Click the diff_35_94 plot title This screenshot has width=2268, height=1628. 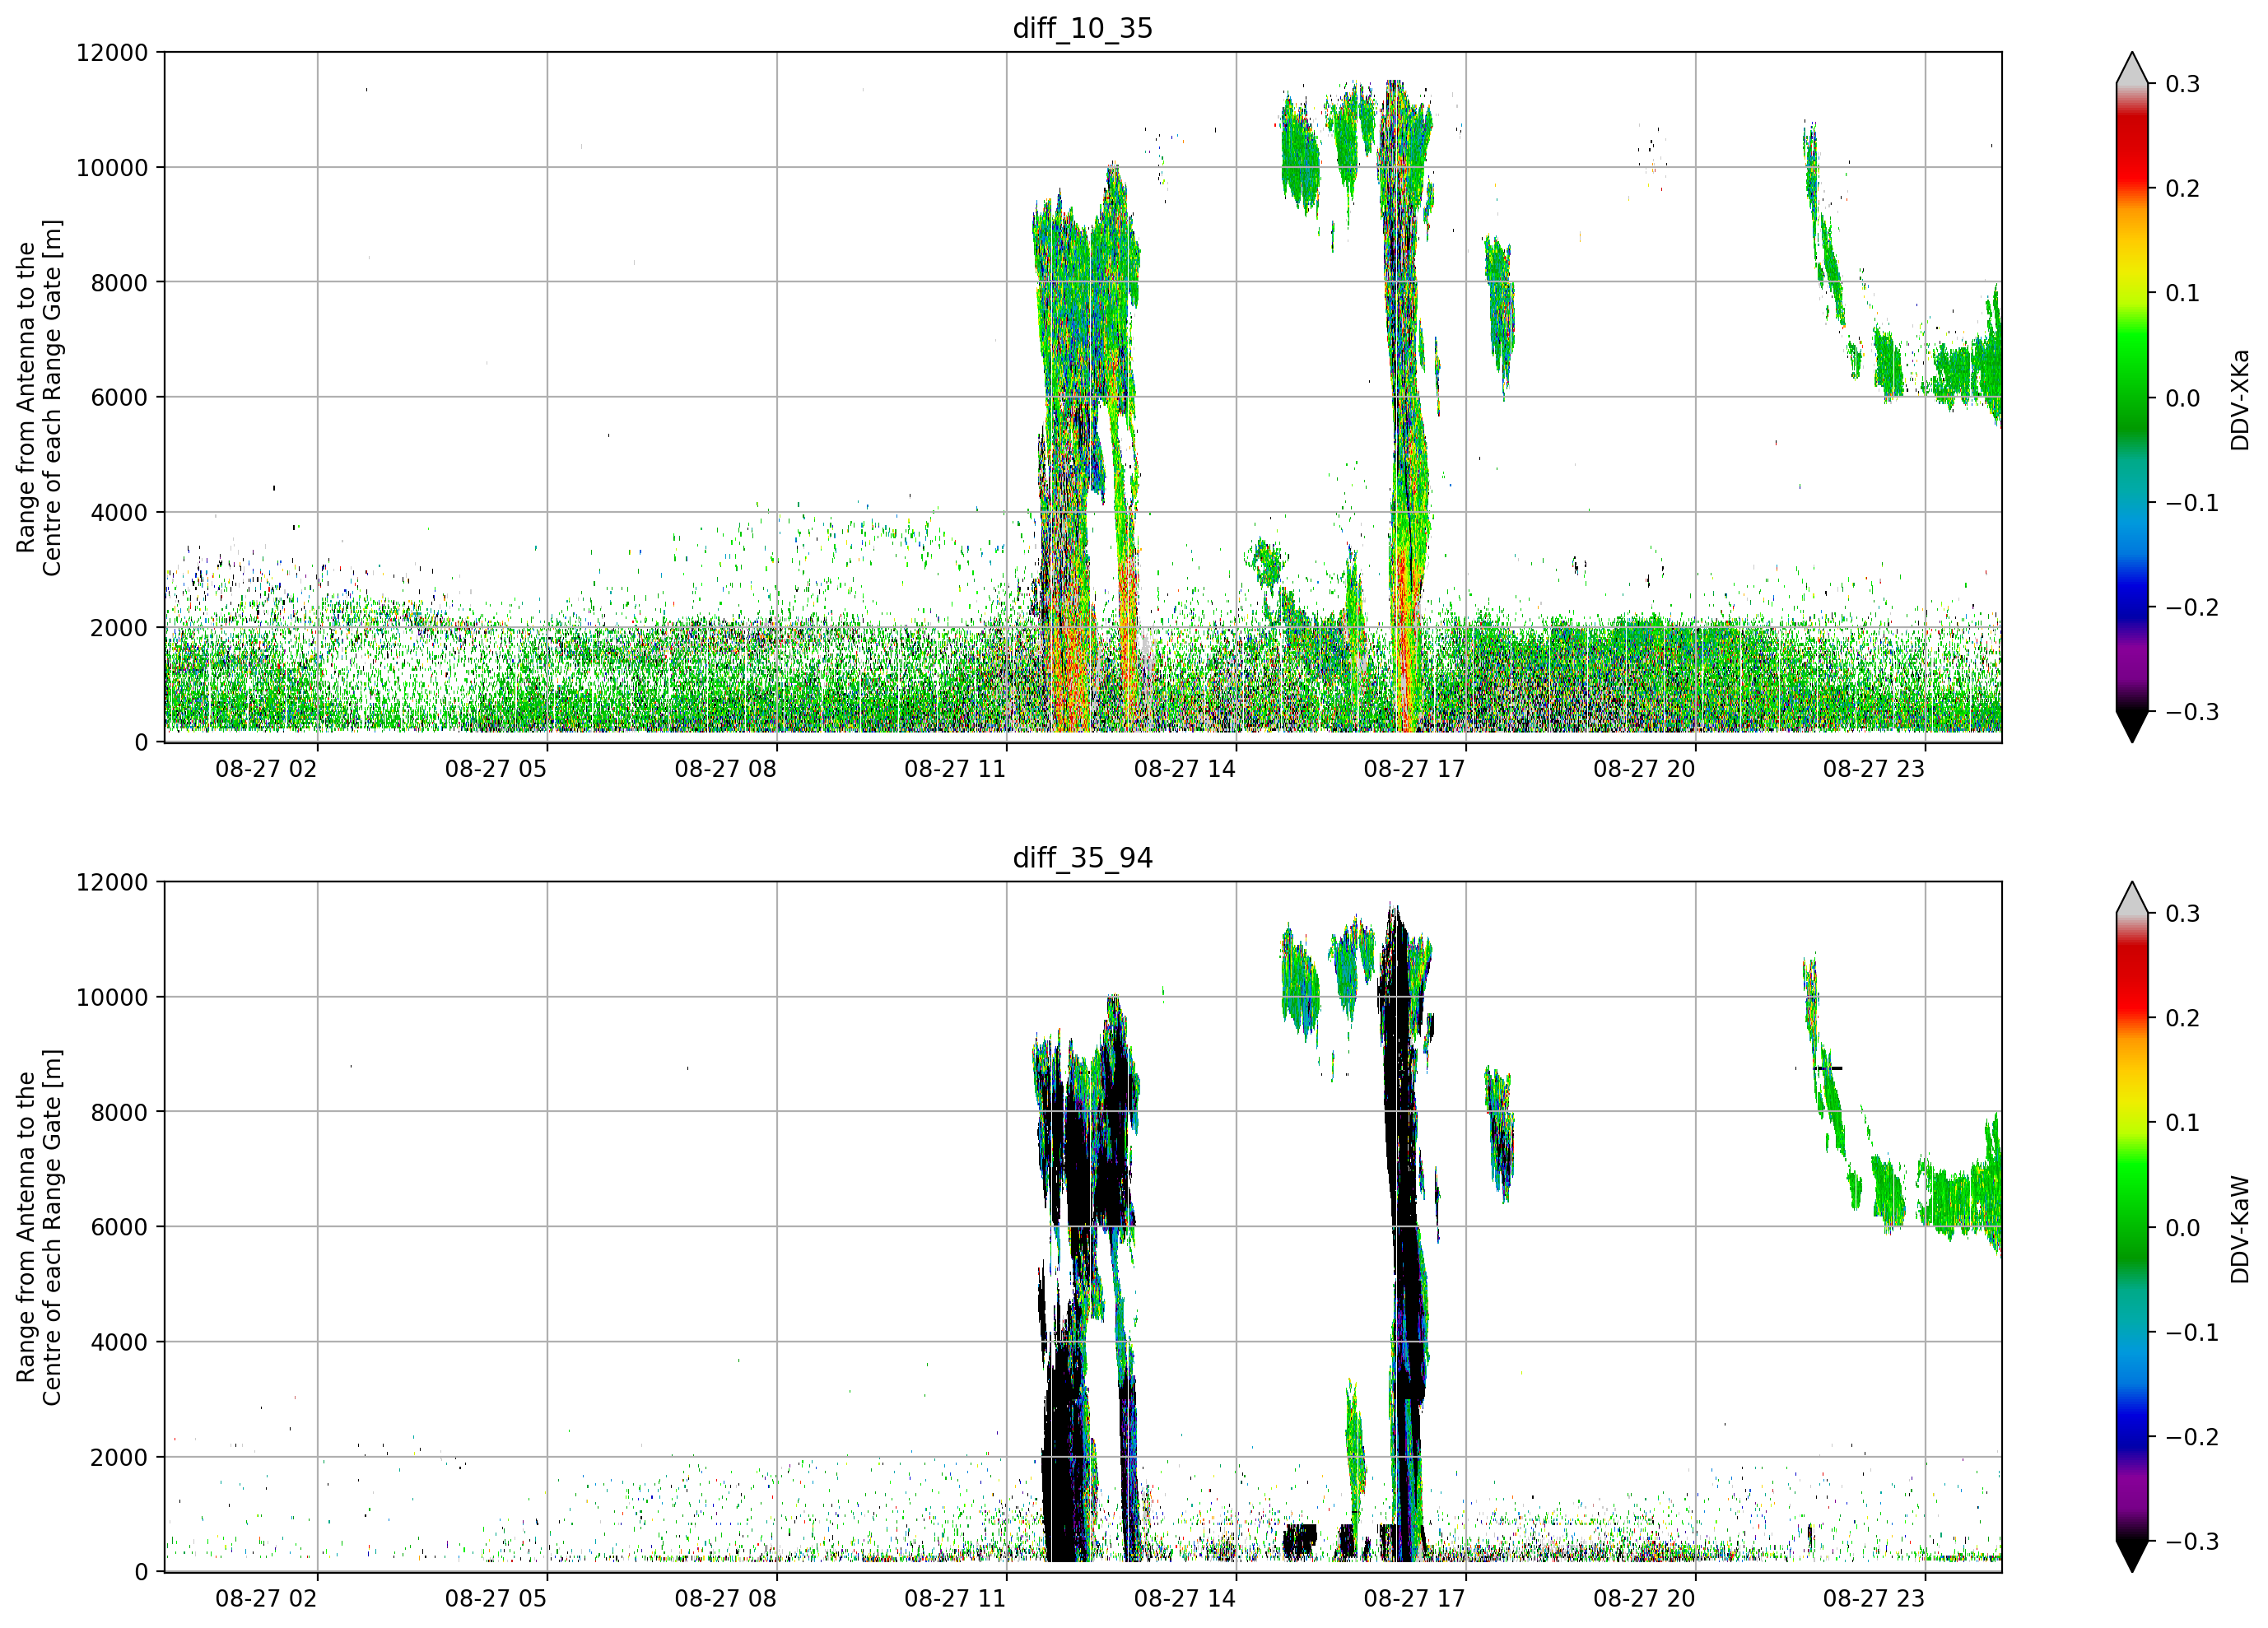(x=1083, y=858)
